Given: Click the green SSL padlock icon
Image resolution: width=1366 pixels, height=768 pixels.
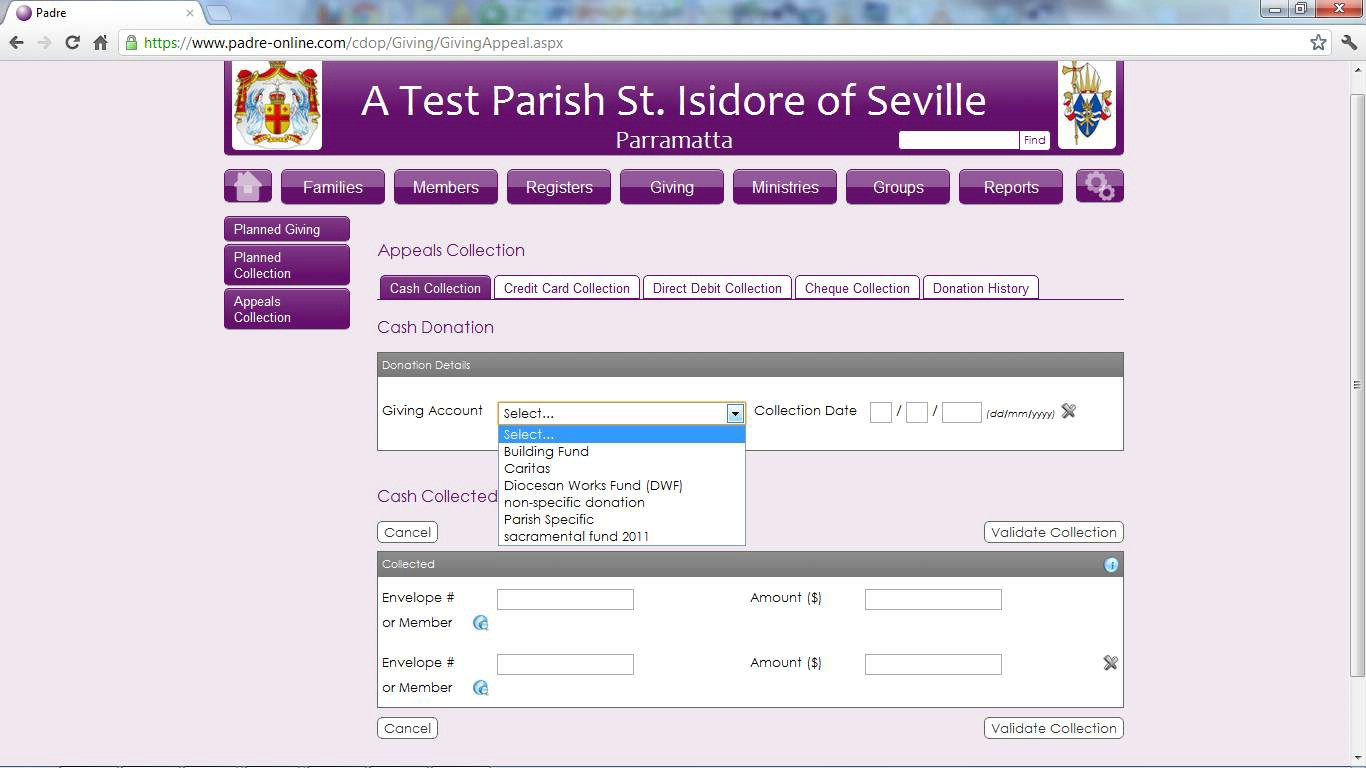Looking at the screenshot, I should coord(131,43).
